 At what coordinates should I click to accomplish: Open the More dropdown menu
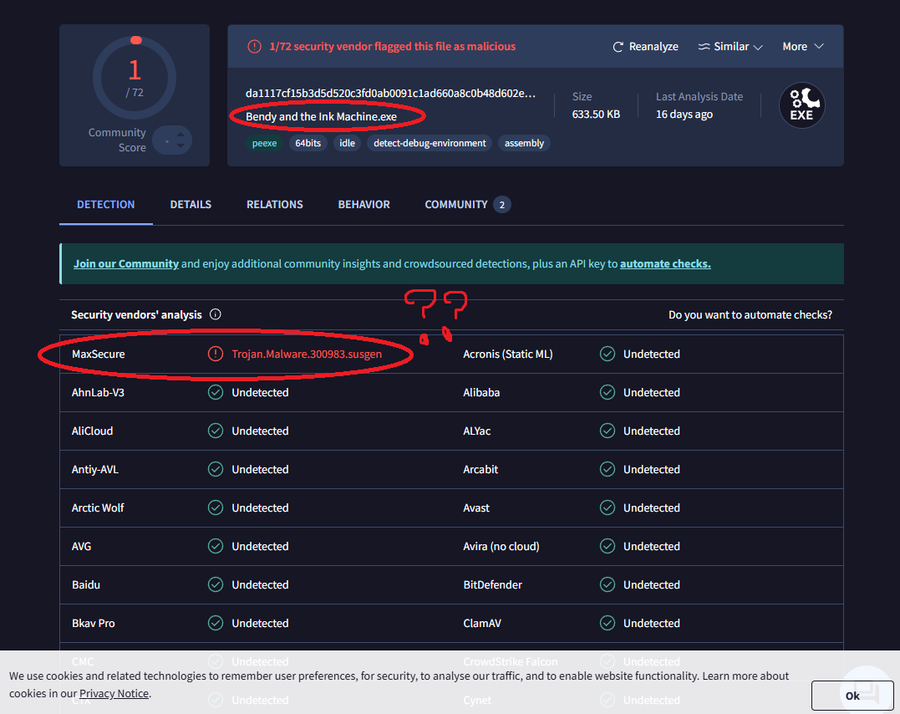tap(803, 46)
